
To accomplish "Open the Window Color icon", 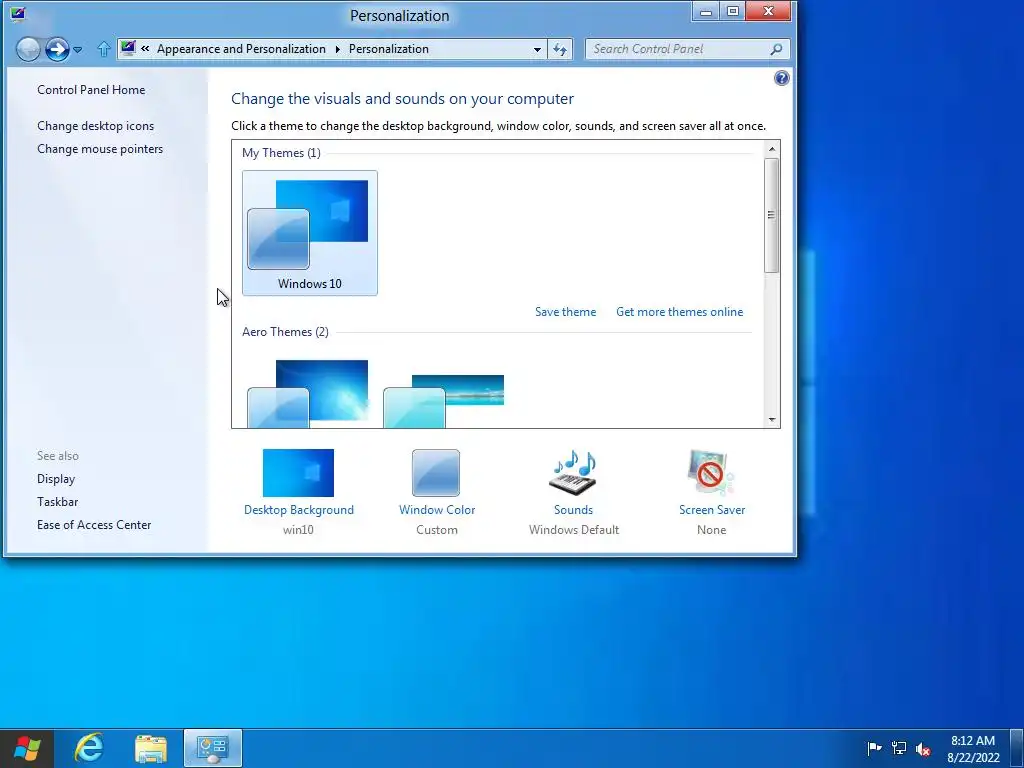I will (436, 473).
